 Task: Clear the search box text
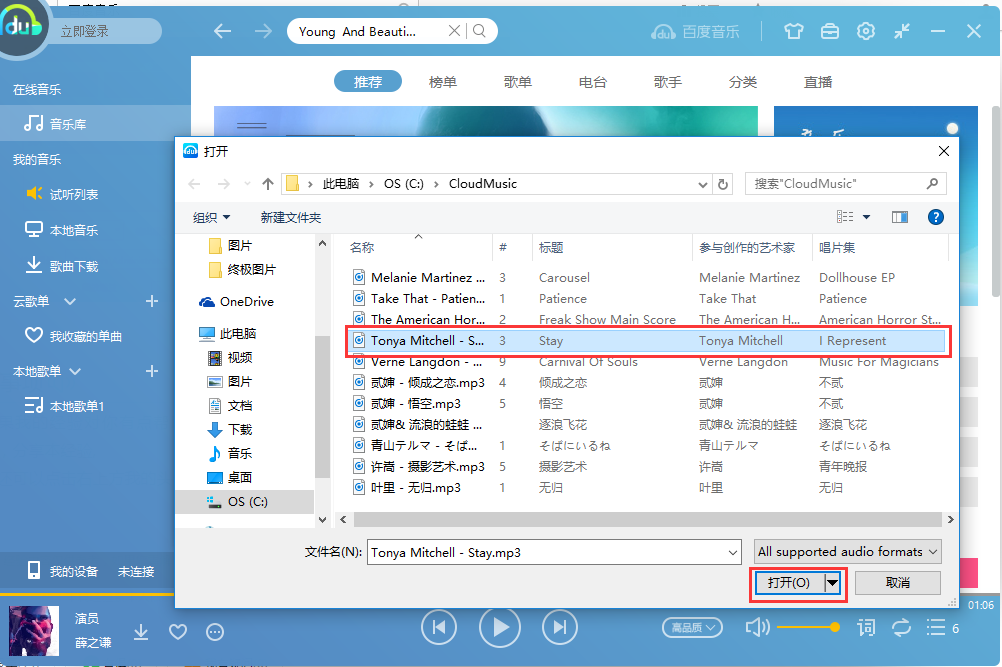coord(454,31)
